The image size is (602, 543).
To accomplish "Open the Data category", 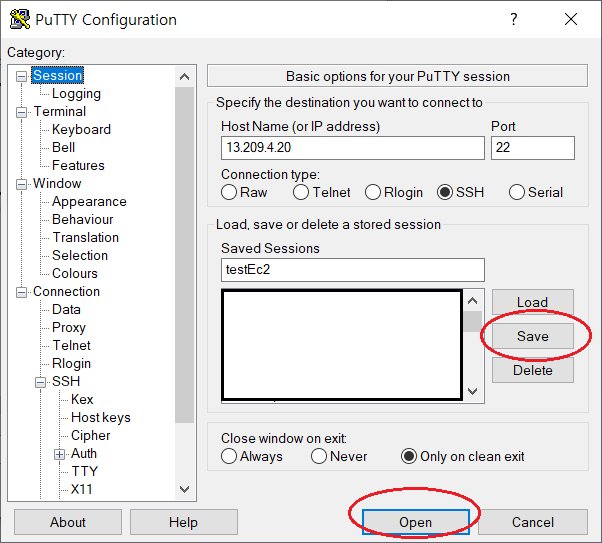I will click(x=66, y=310).
